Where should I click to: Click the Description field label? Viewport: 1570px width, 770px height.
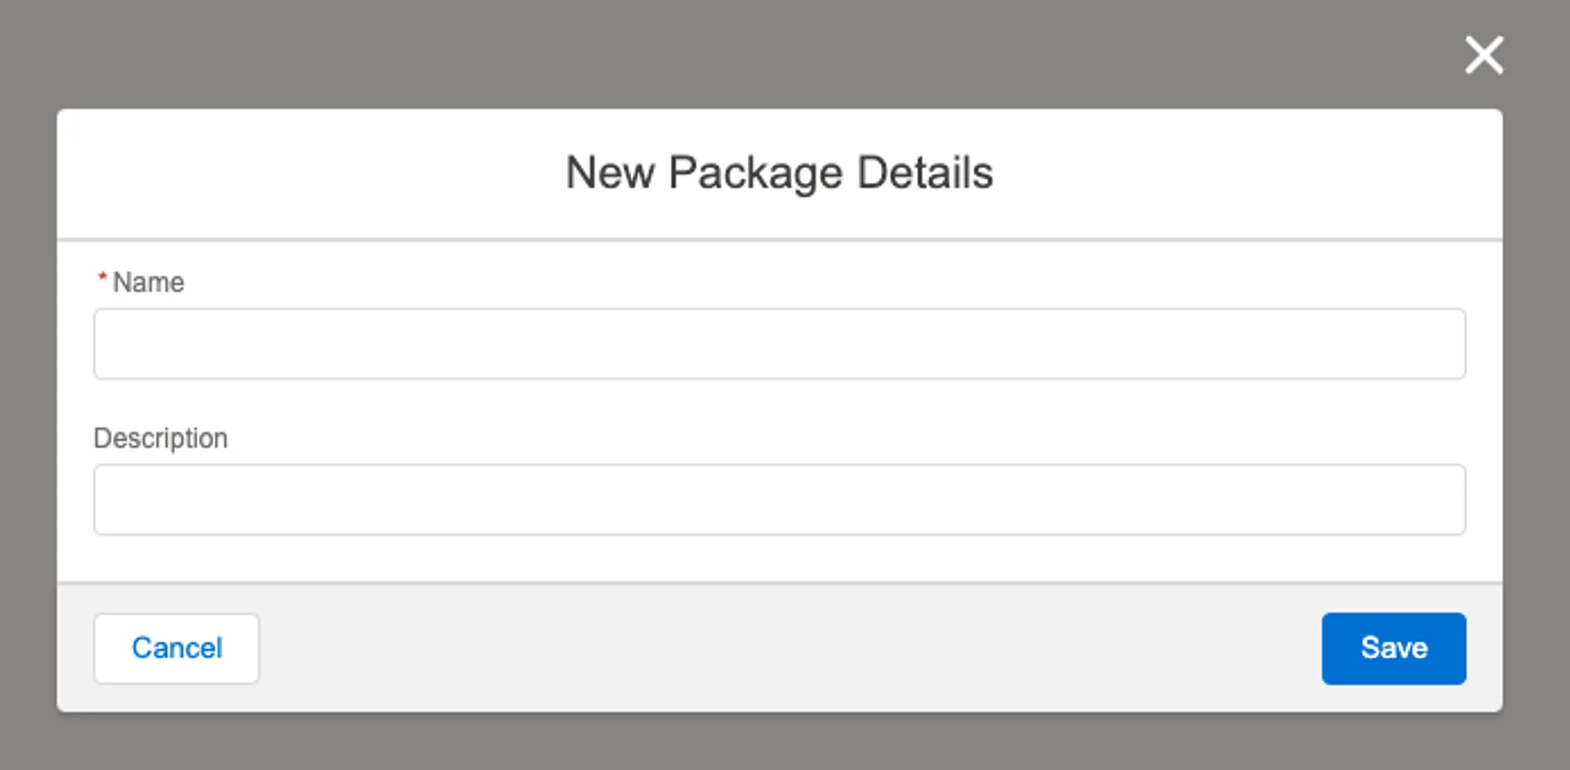(160, 438)
